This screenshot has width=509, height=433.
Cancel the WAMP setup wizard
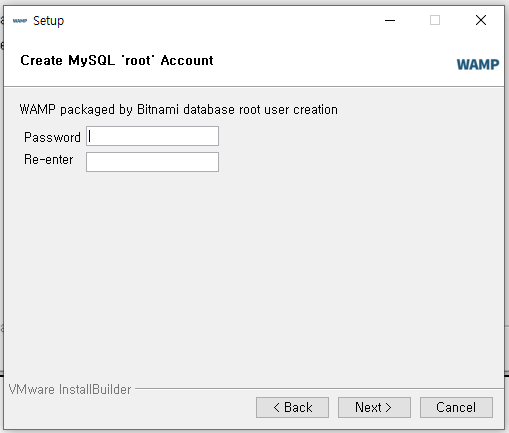[456, 407]
